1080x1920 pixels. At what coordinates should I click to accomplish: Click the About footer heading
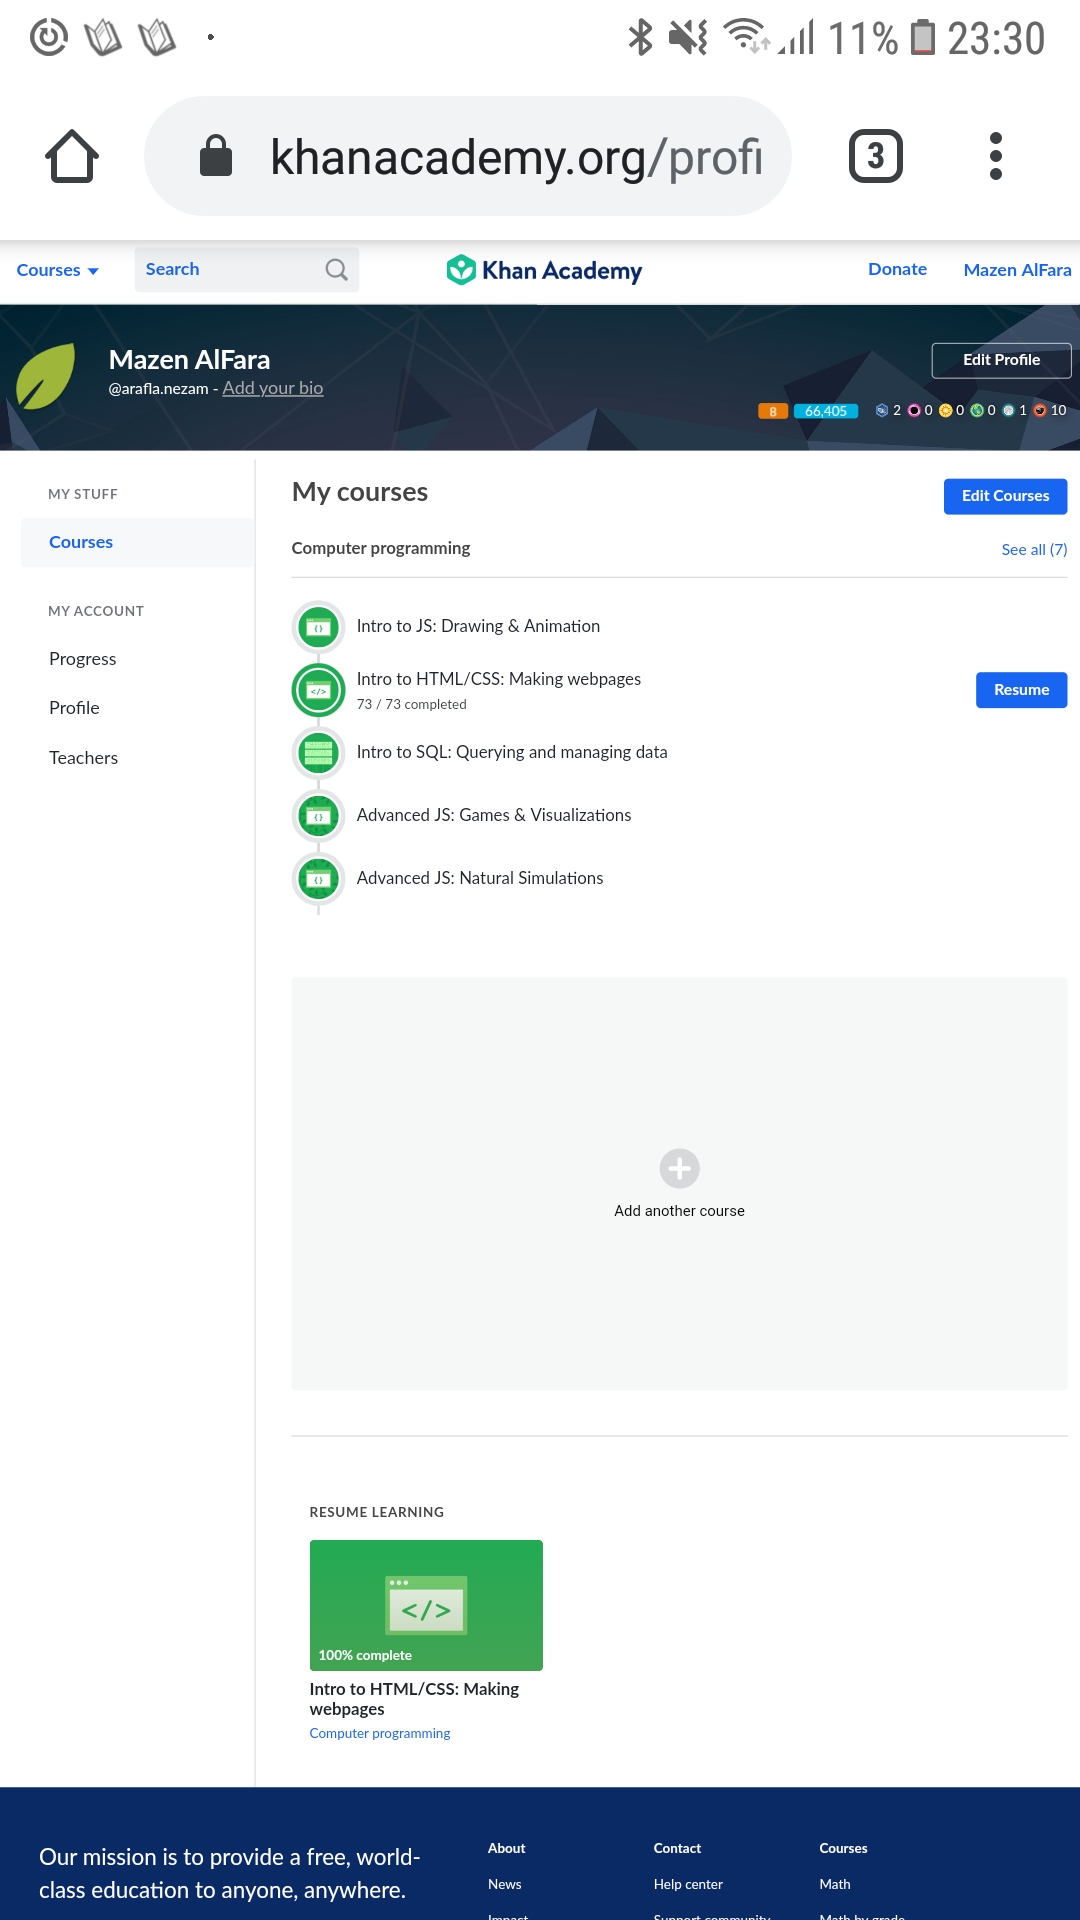tap(506, 1848)
